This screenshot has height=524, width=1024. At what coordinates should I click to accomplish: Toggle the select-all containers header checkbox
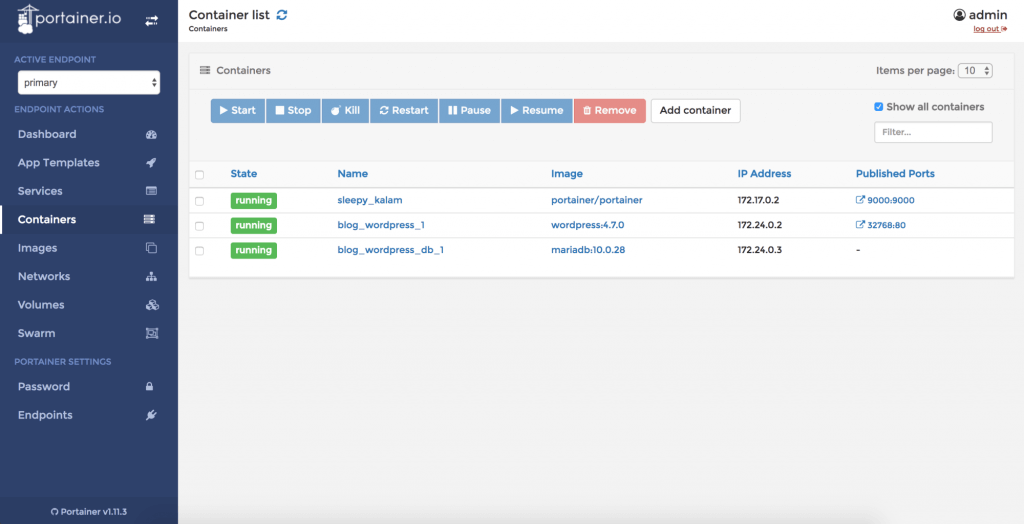[200, 175]
